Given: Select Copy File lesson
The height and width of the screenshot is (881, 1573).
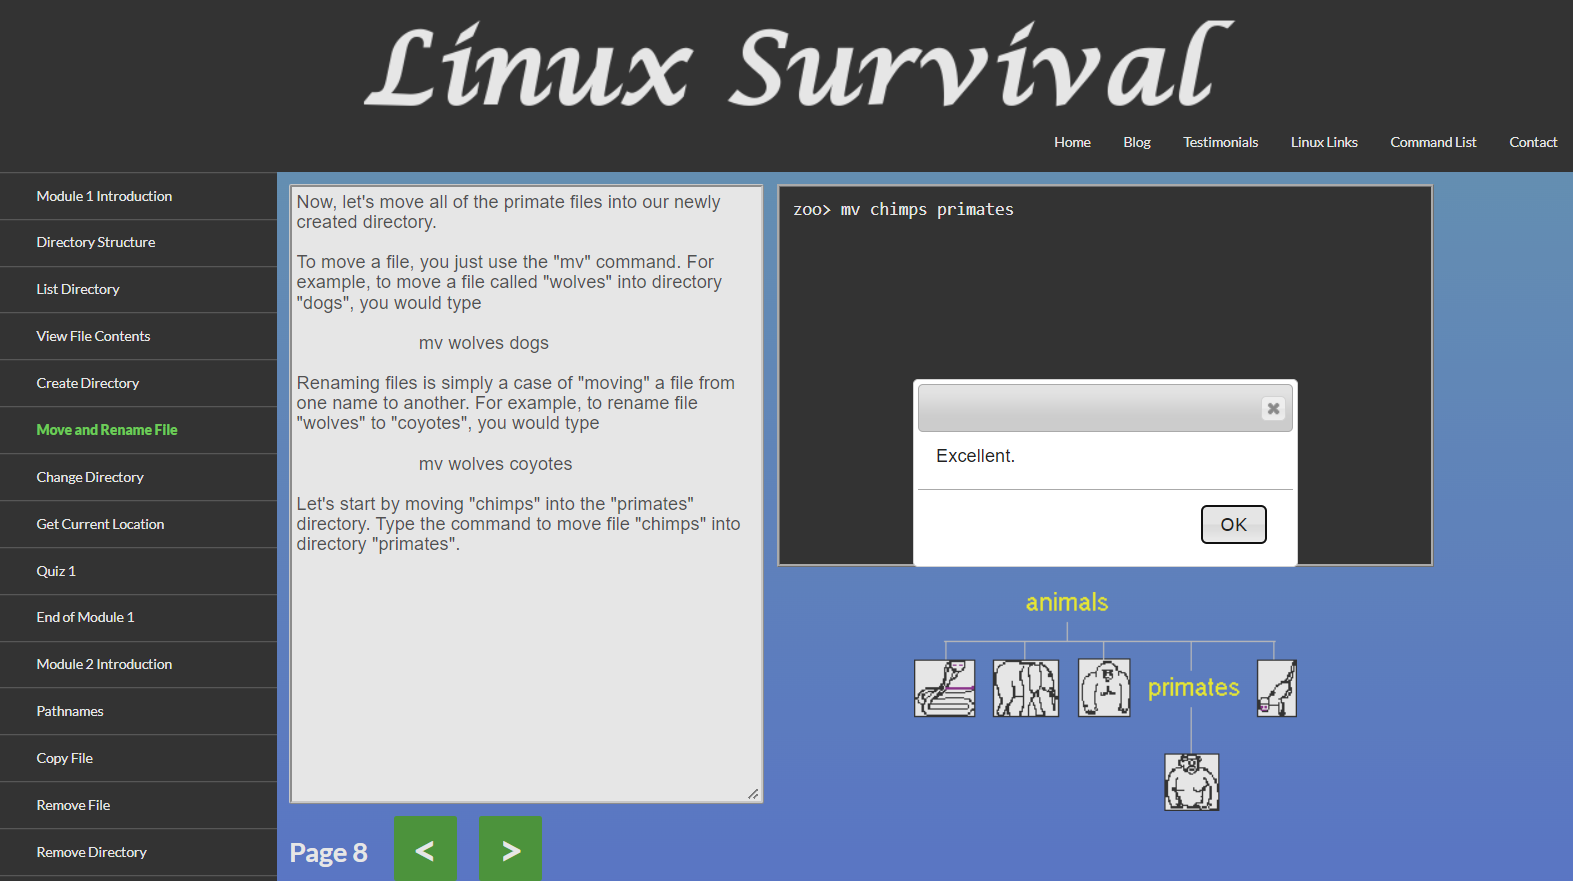Looking at the screenshot, I should click(138, 758).
